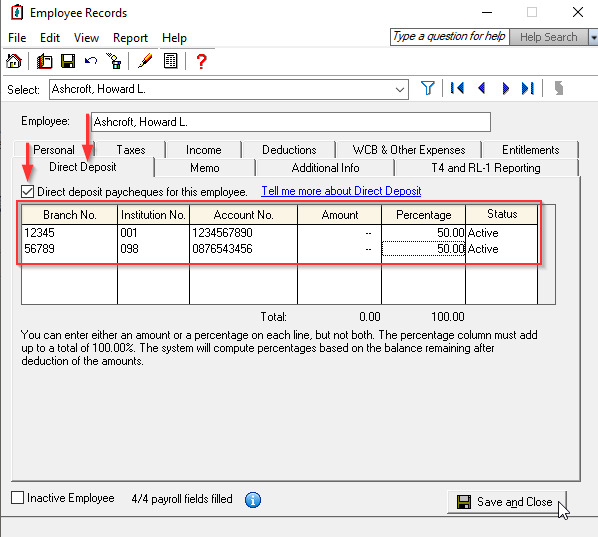
Task: Open Tell me more about Direct Deposit link
Action: point(341,191)
